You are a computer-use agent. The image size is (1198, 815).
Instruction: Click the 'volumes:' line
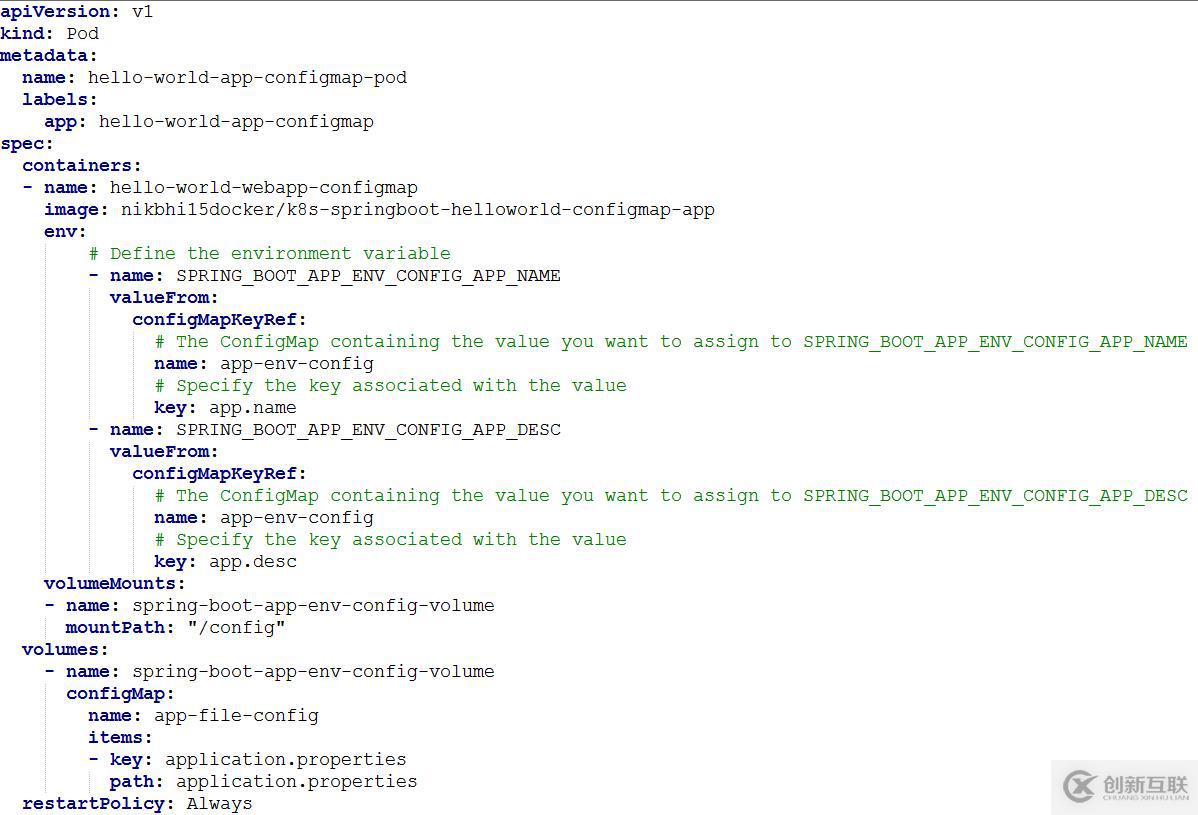[65, 650]
